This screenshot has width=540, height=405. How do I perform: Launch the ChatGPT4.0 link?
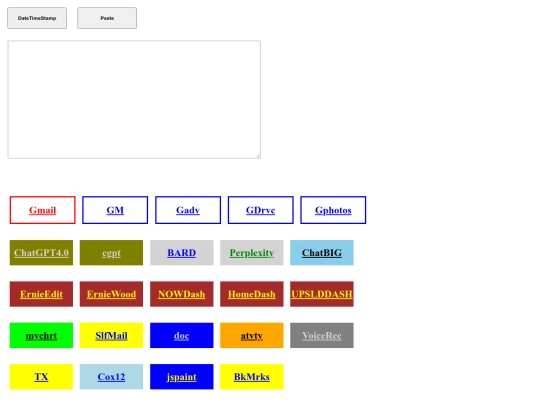(41, 253)
